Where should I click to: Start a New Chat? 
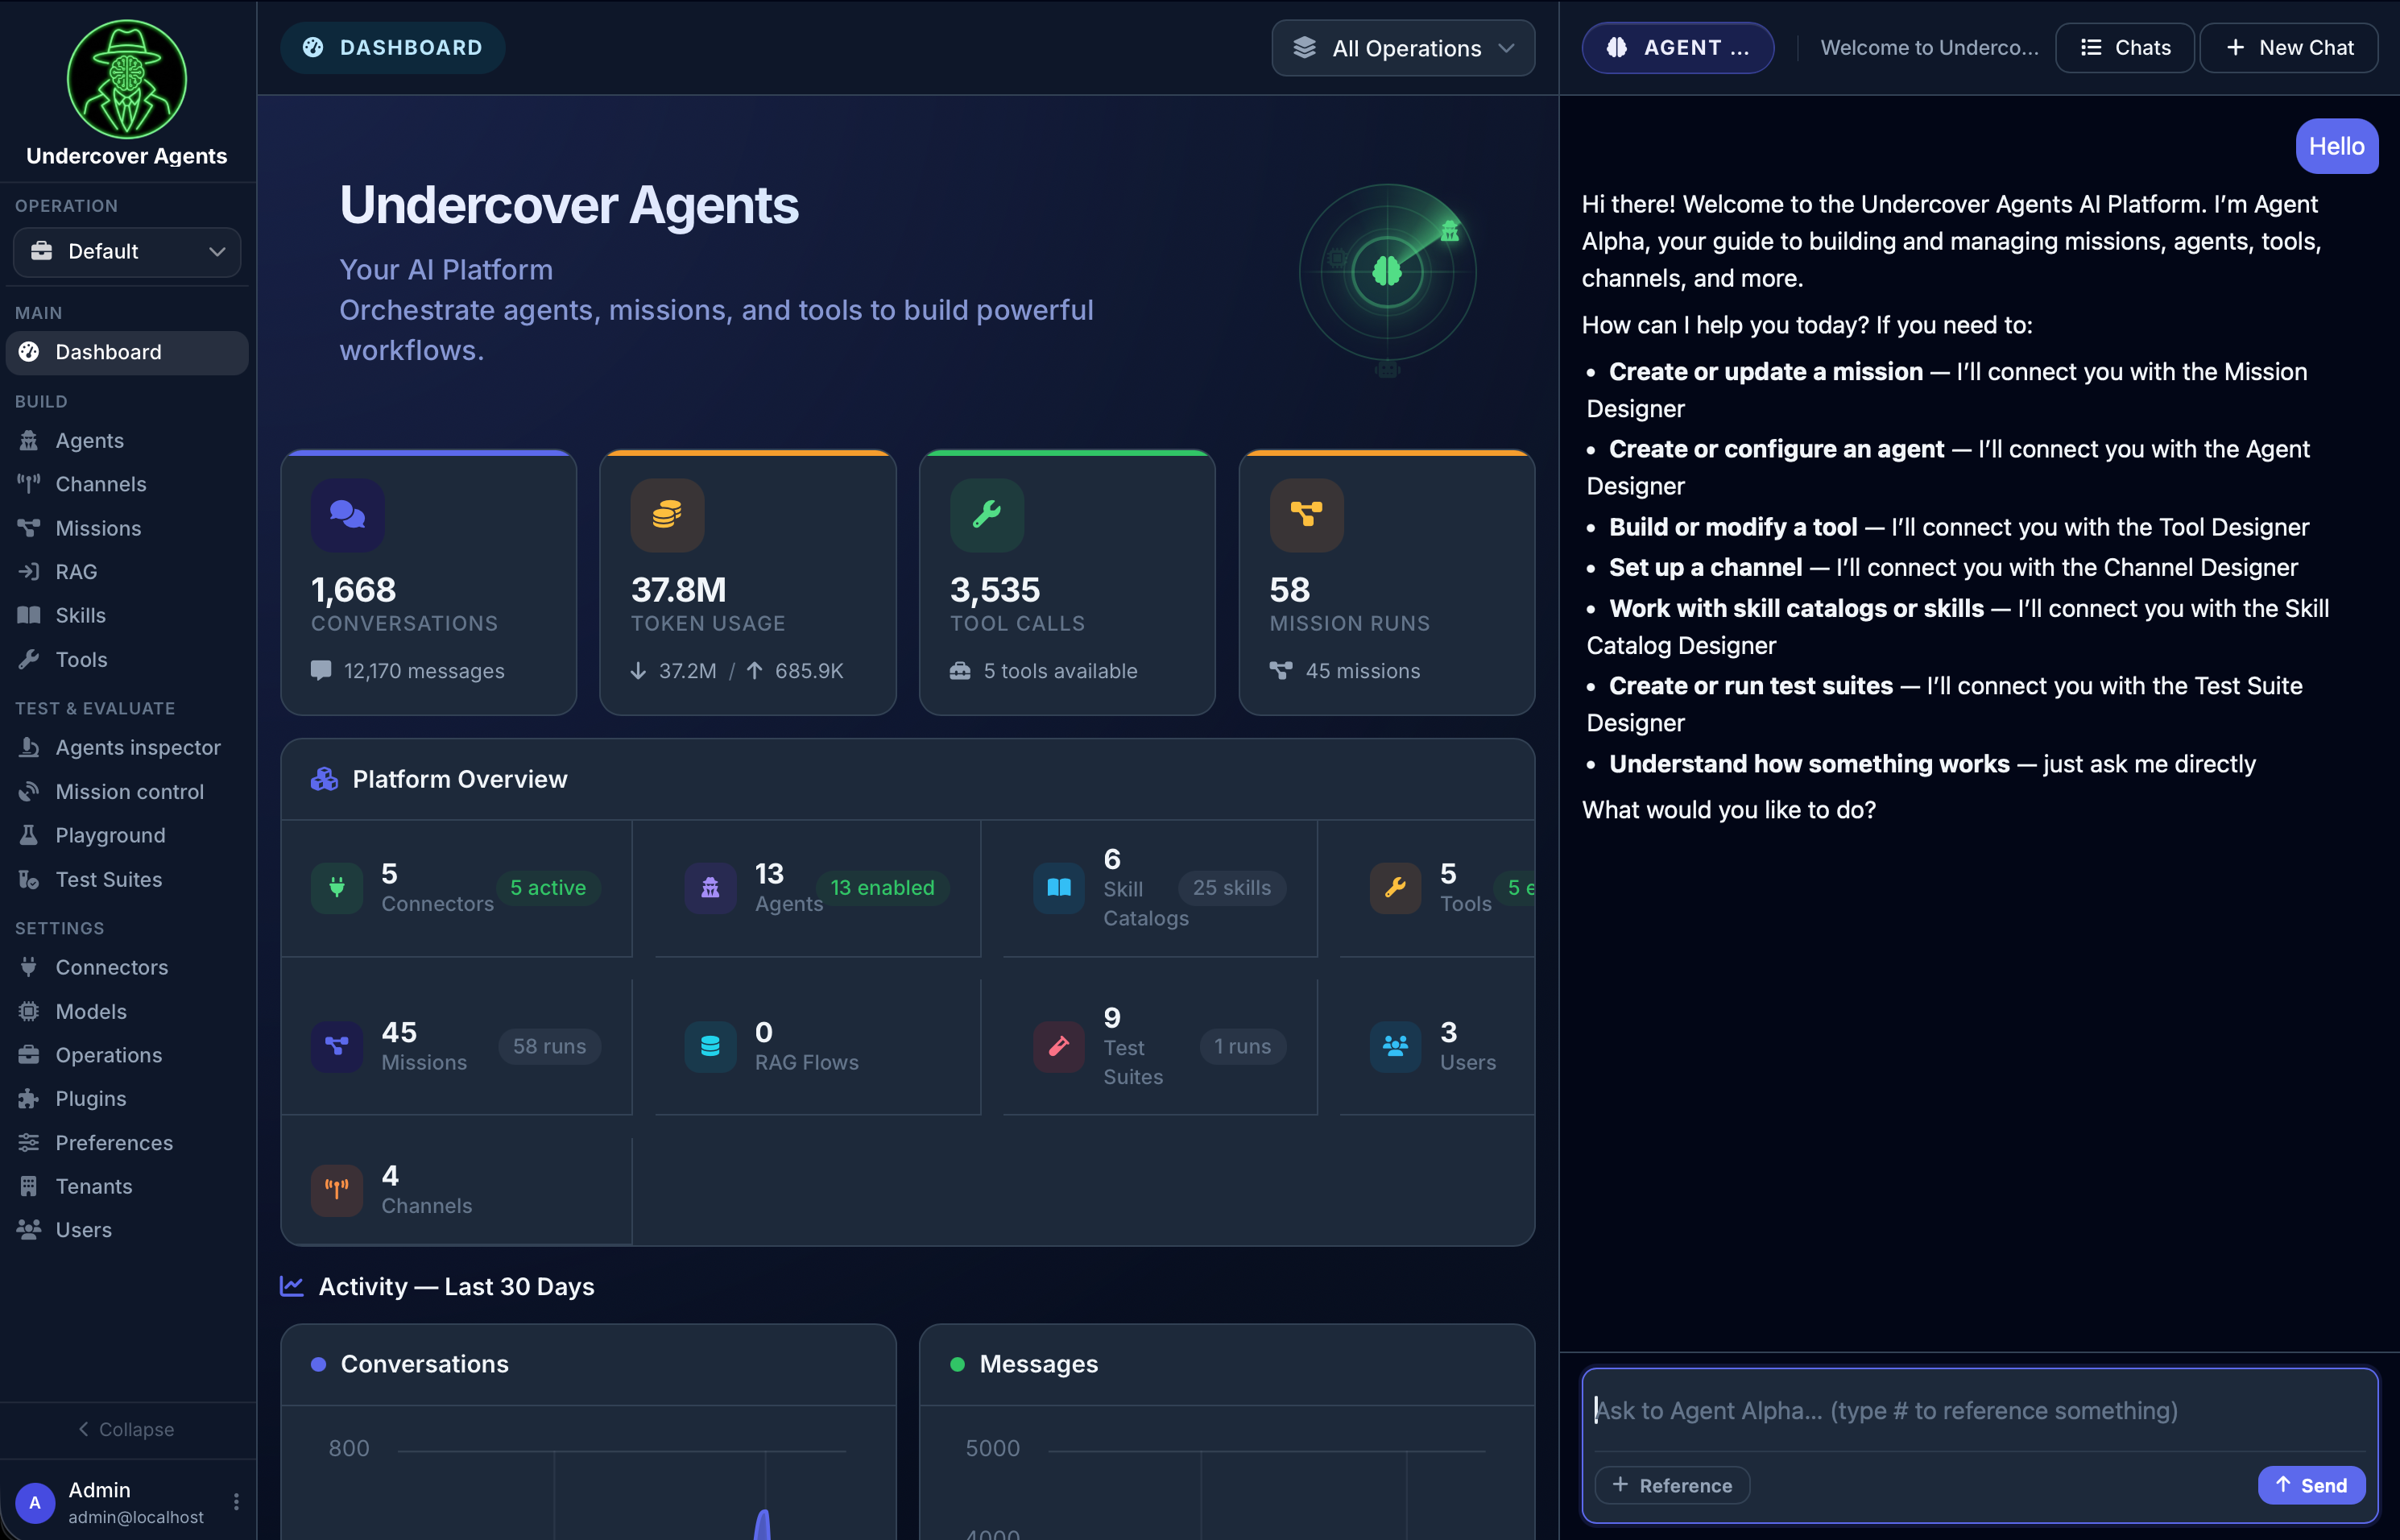tap(2289, 47)
